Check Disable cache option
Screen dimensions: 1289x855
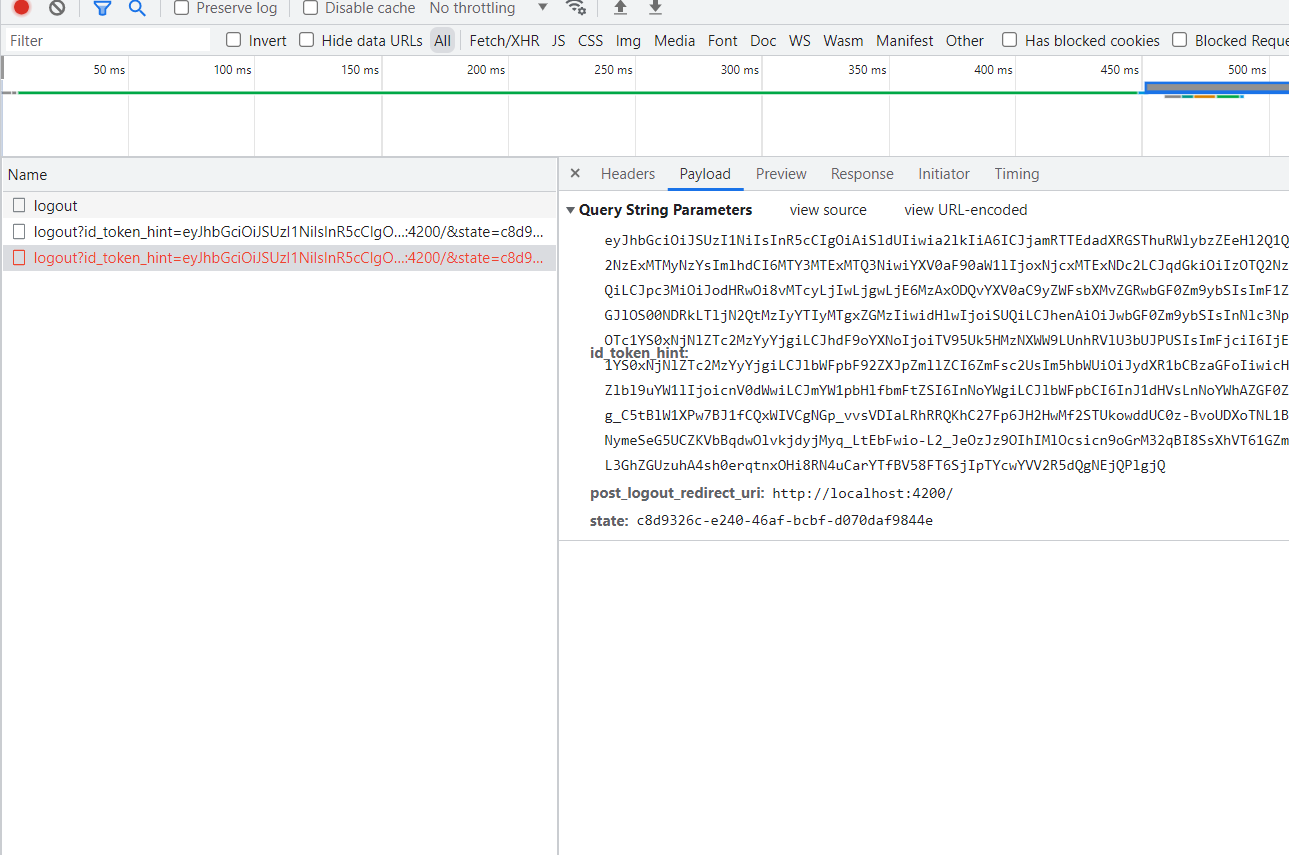(x=310, y=8)
